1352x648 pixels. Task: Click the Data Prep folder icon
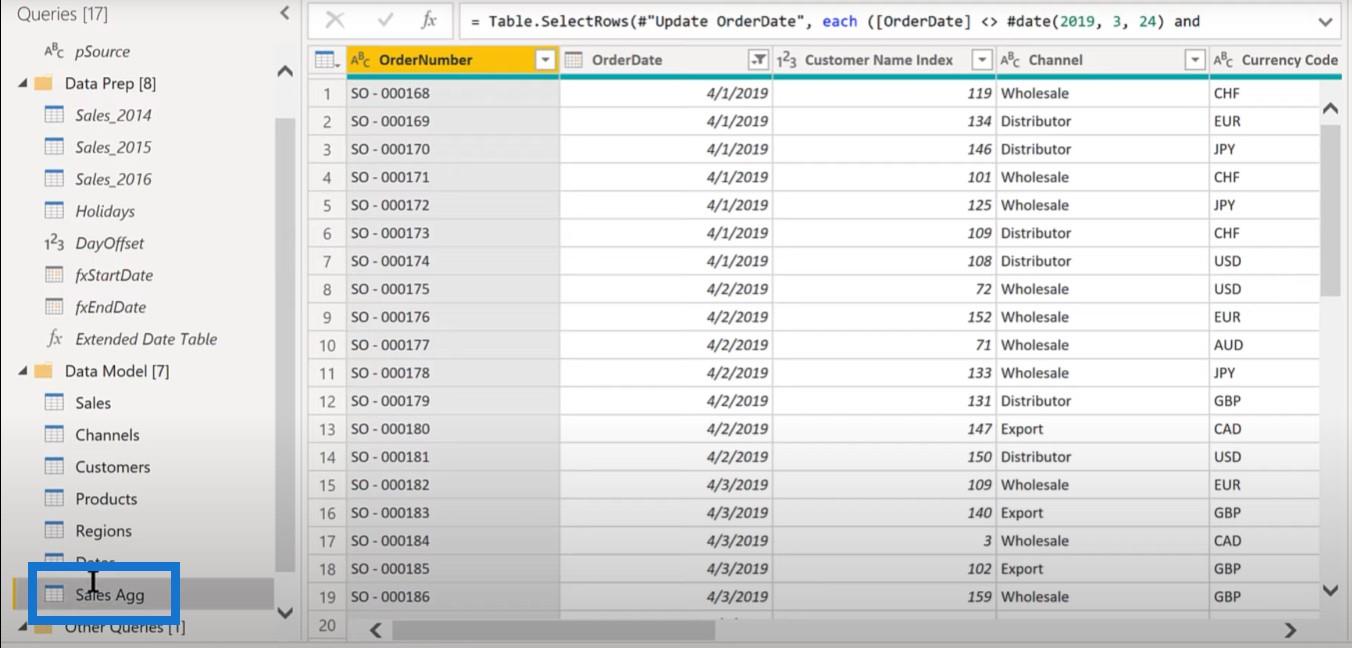click(44, 83)
